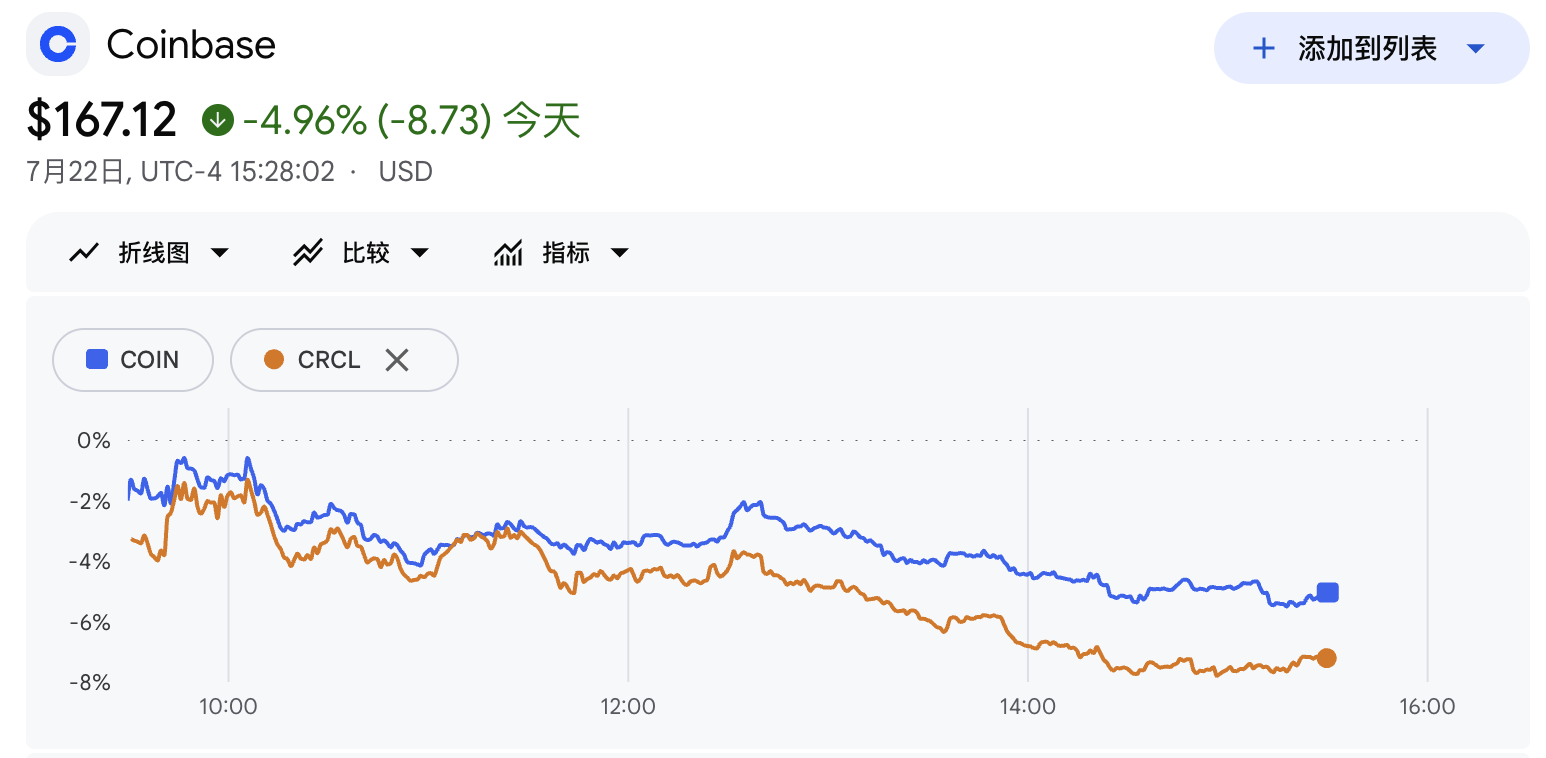The height and width of the screenshot is (758, 1546).
Task: Click the line chart type icon
Action: [x=84, y=253]
